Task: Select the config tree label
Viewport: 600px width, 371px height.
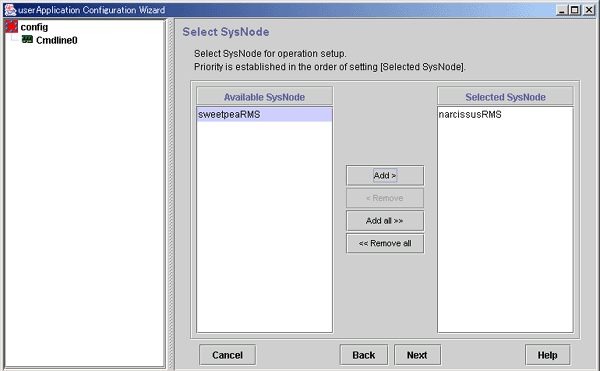Action: pos(34,27)
